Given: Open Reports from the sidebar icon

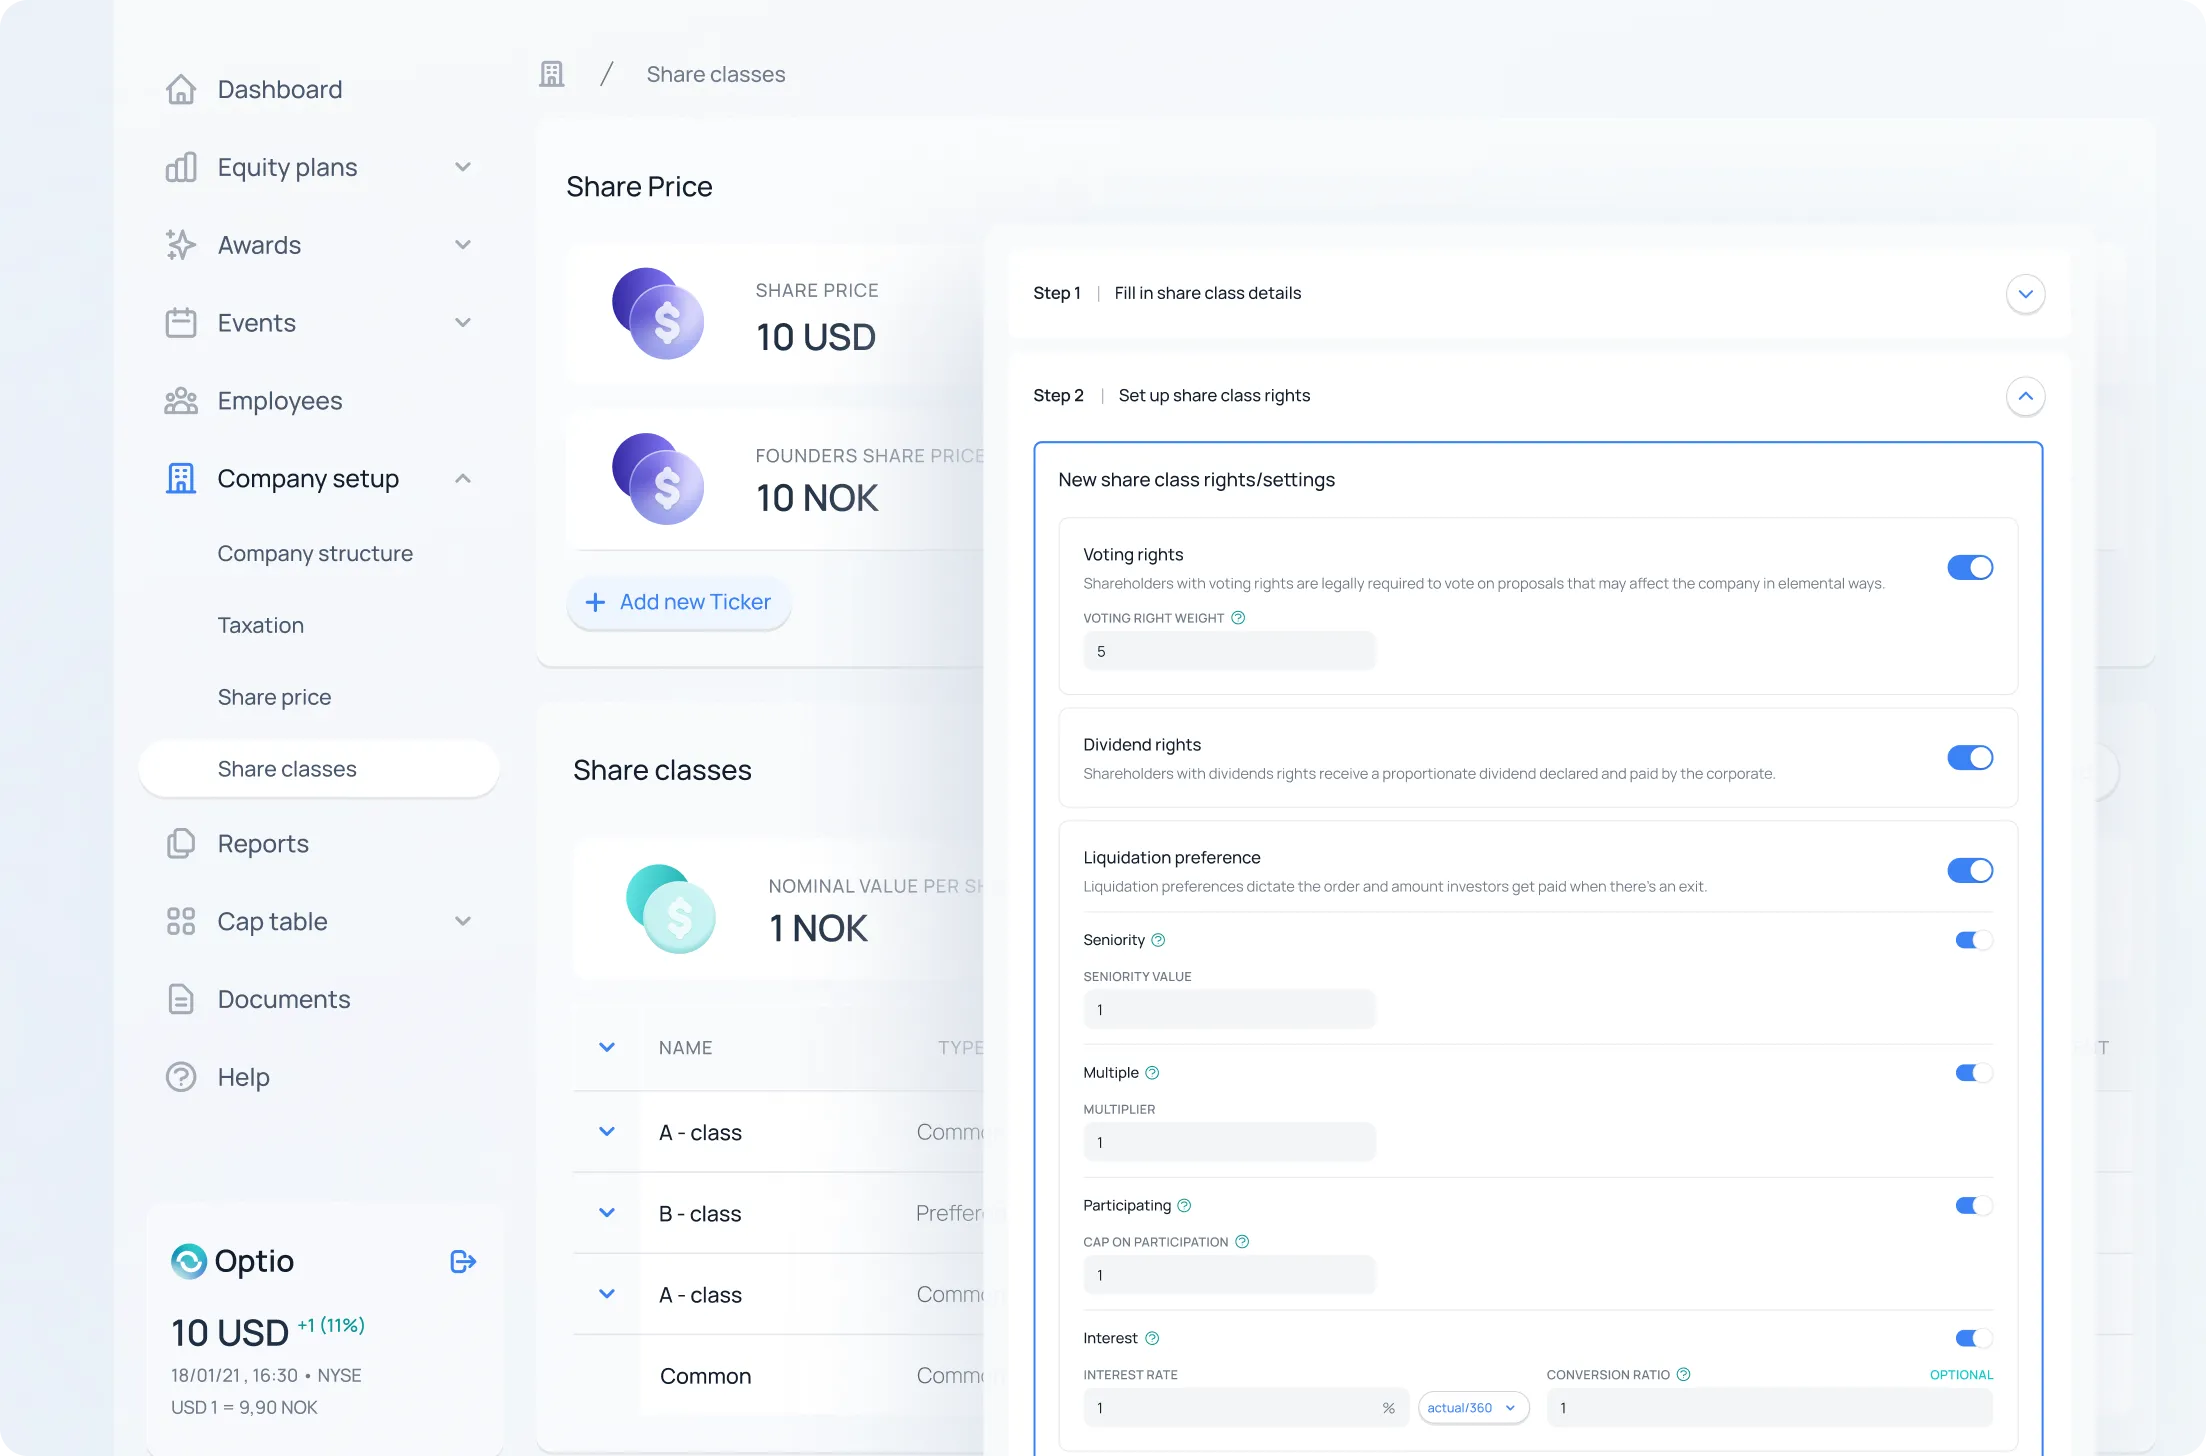Looking at the screenshot, I should point(181,843).
